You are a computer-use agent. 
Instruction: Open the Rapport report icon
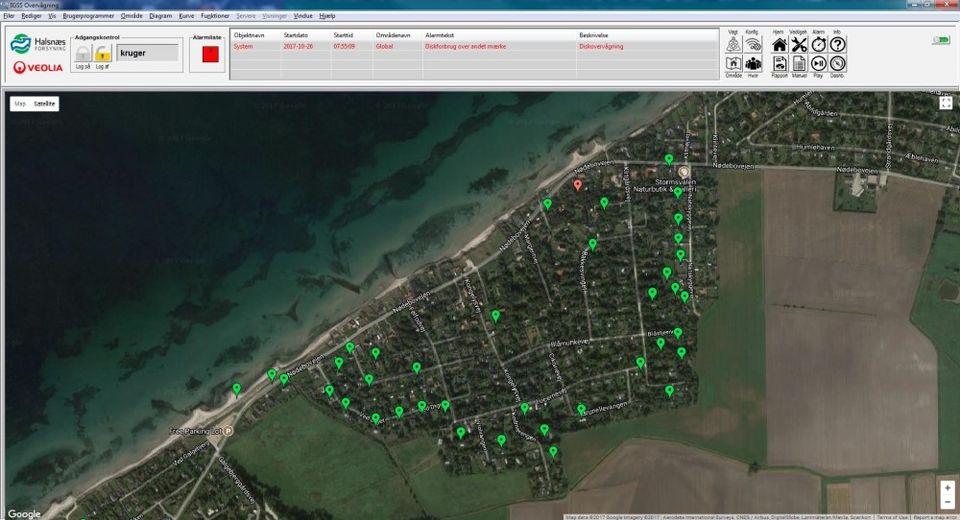pyautogui.click(x=779, y=63)
